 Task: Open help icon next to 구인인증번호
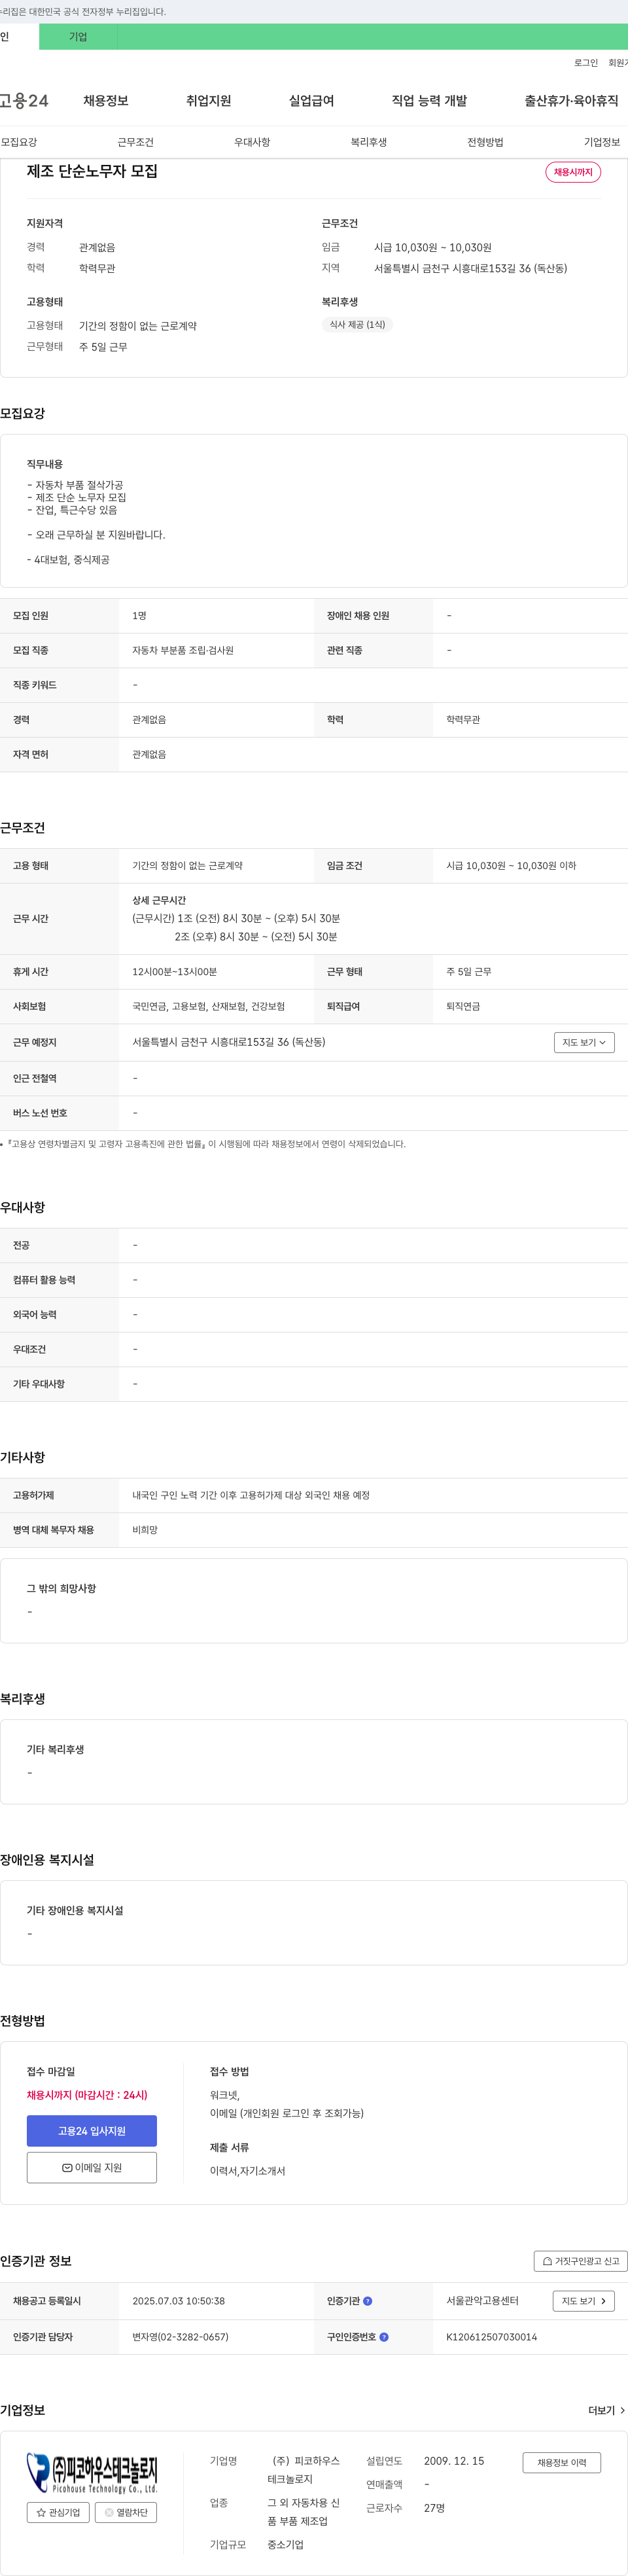[384, 2337]
